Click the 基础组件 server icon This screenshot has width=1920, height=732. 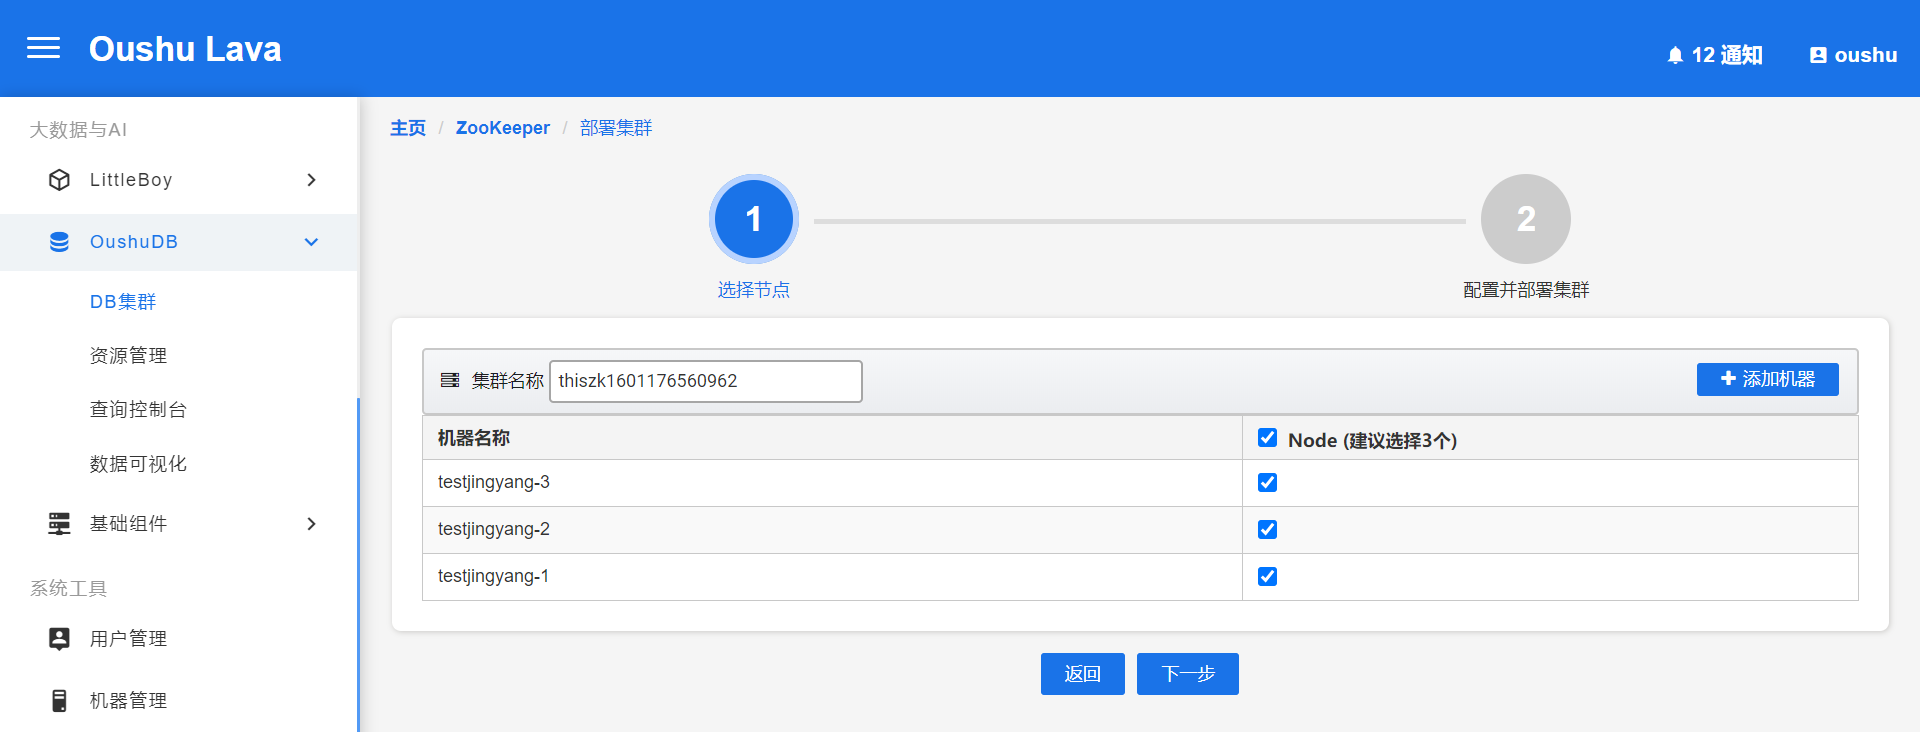pos(60,524)
